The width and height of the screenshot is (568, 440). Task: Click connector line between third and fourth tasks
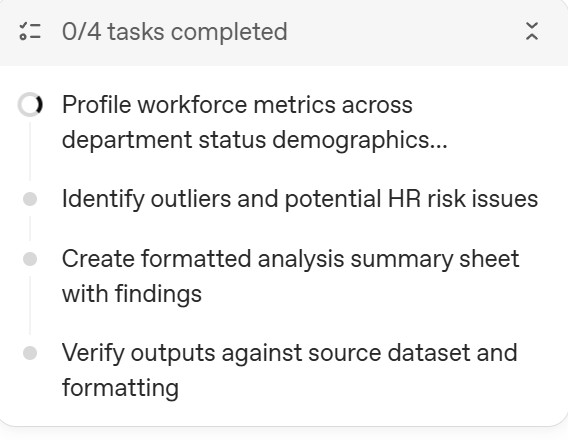[30, 305]
